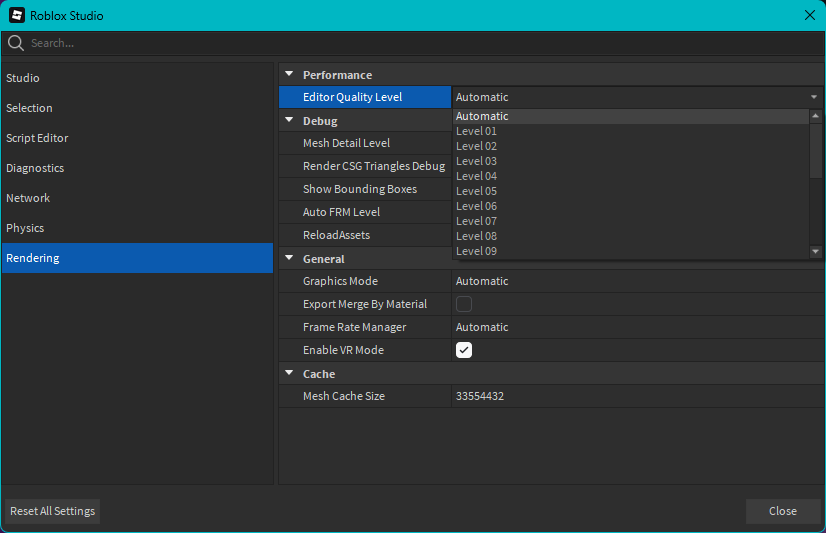Choose Level 07 from the quality list
This screenshot has height=533, width=826.
click(631, 221)
